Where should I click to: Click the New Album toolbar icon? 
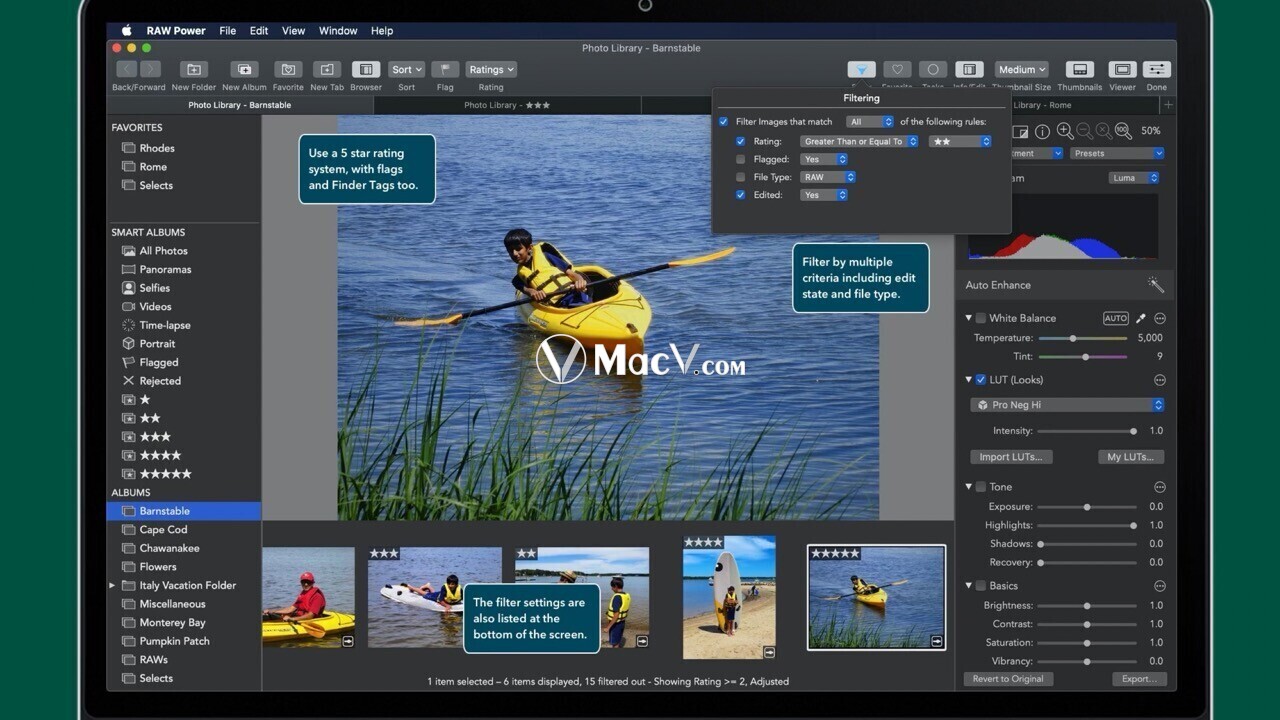pos(244,69)
